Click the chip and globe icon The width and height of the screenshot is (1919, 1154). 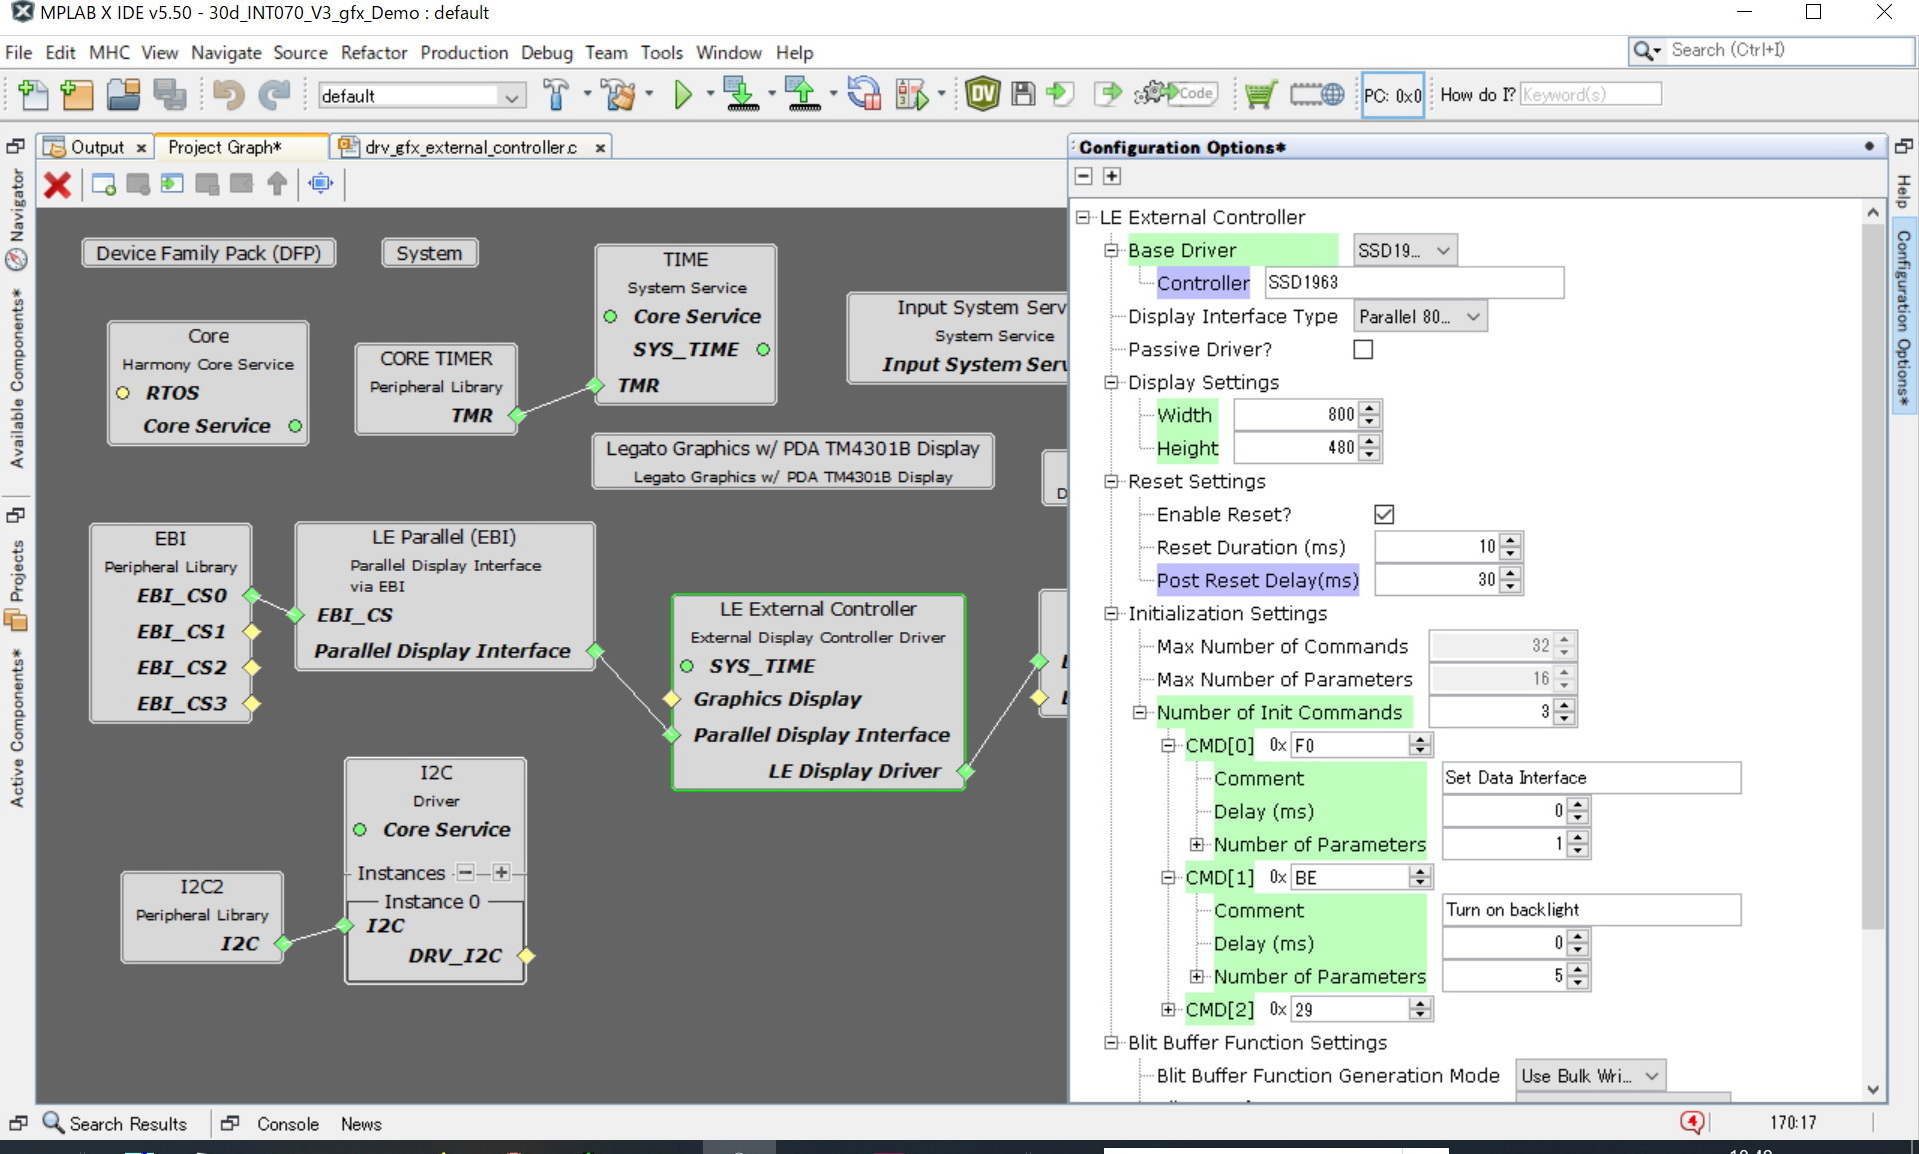tap(1317, 95)
